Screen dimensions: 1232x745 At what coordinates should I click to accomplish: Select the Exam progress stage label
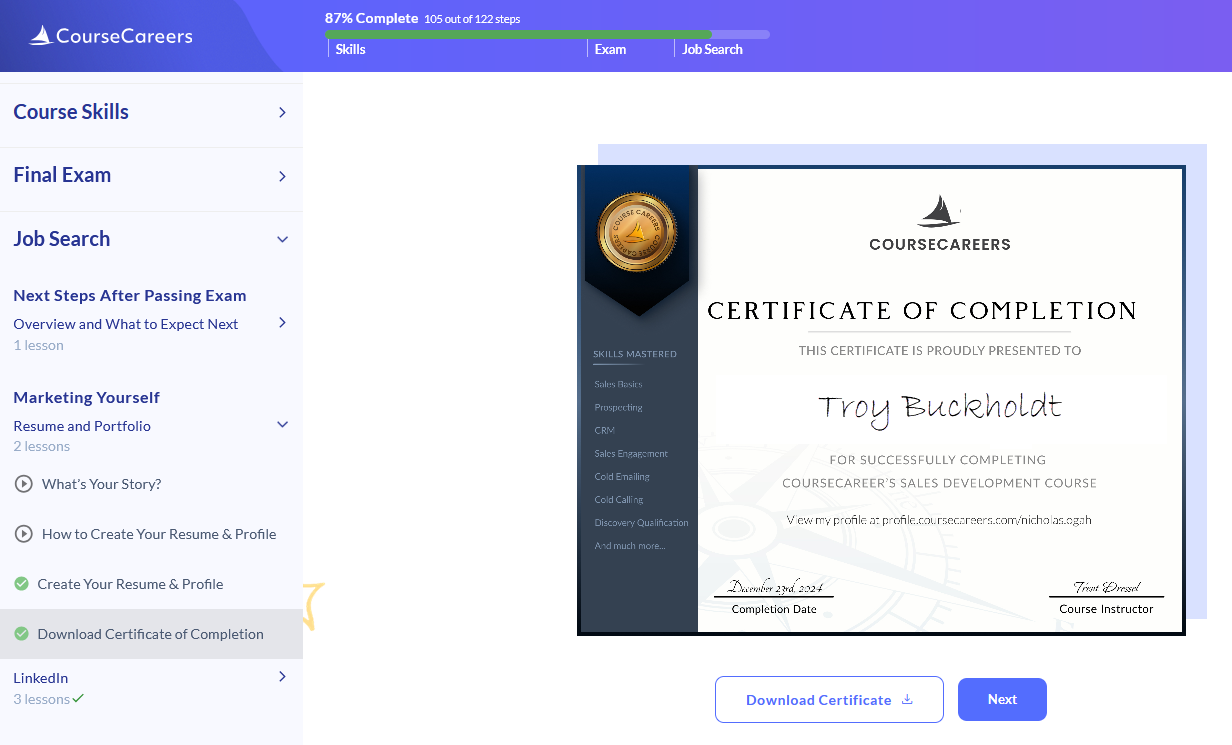[x=610, y=49]
